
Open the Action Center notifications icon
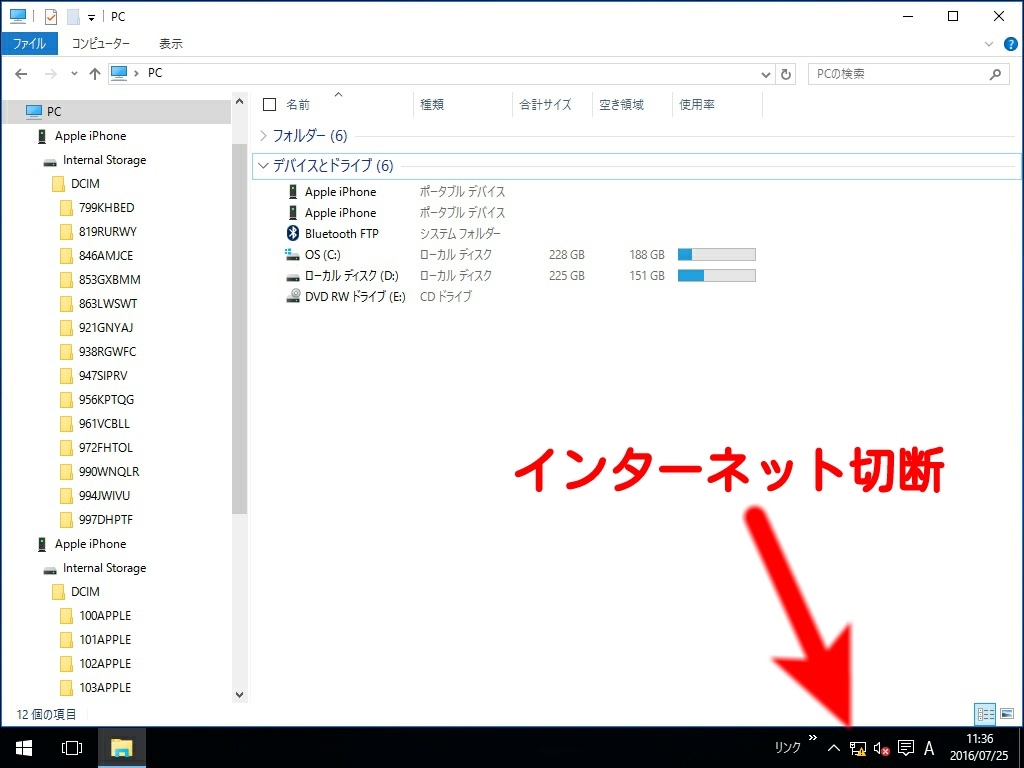tap(906, 748)
